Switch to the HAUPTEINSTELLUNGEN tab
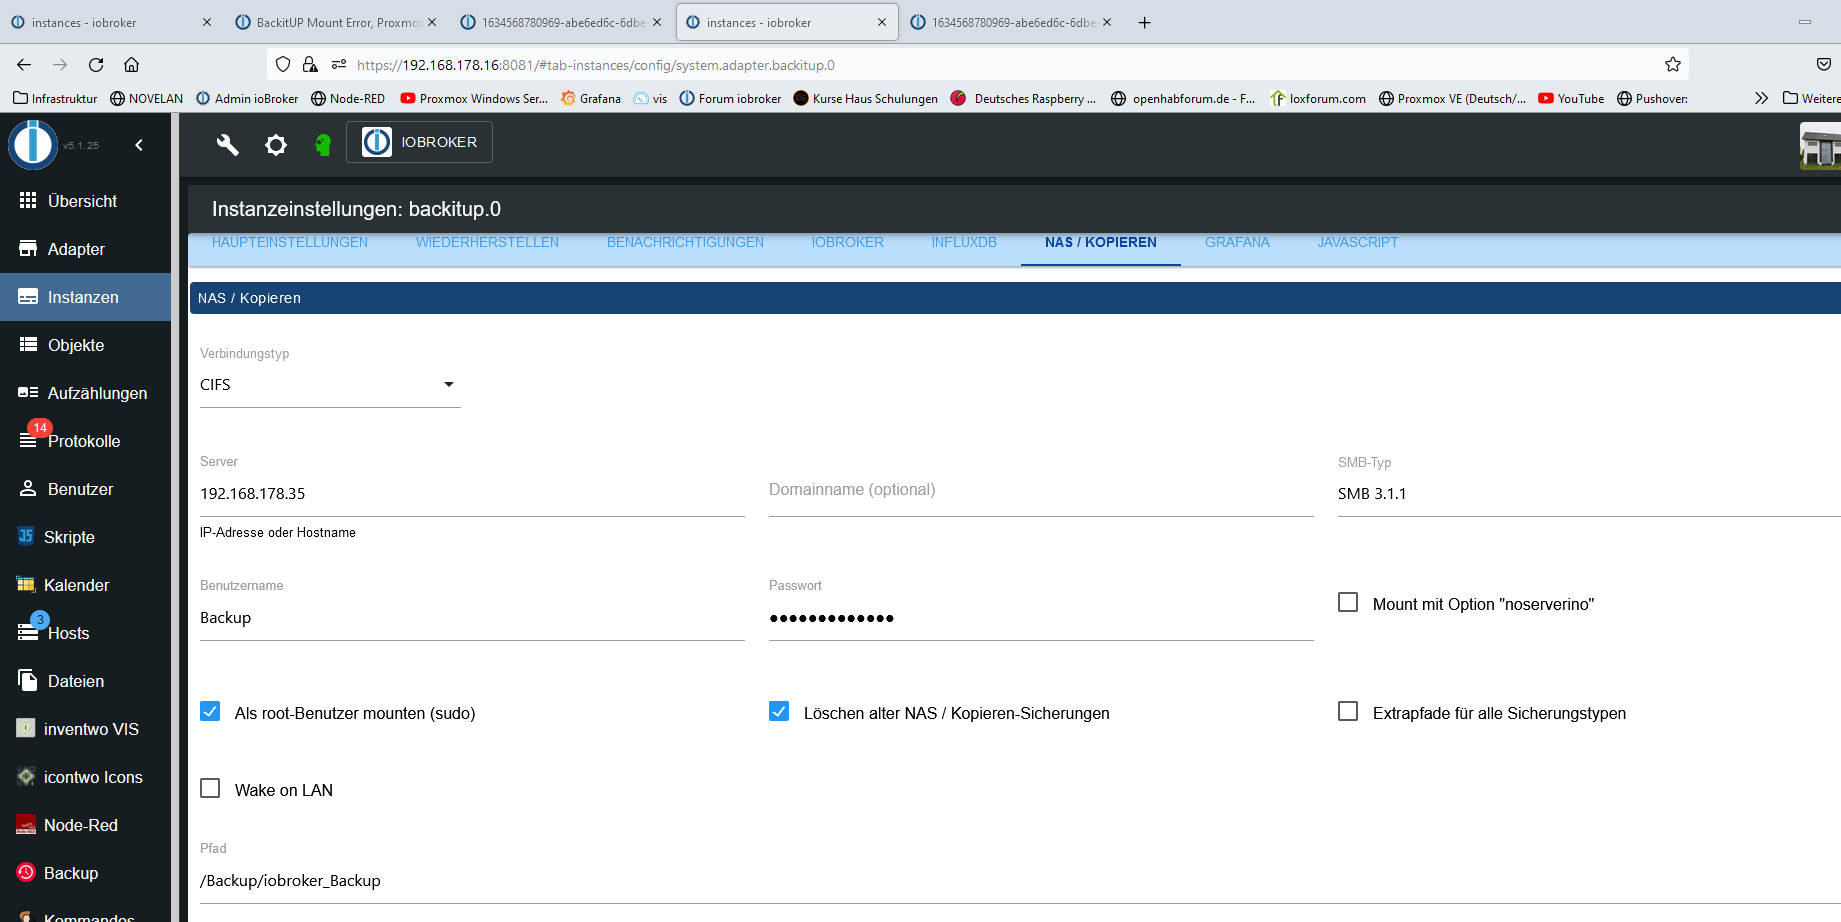This screenshot has width=1841, height=922. click(x=290, y=243)
